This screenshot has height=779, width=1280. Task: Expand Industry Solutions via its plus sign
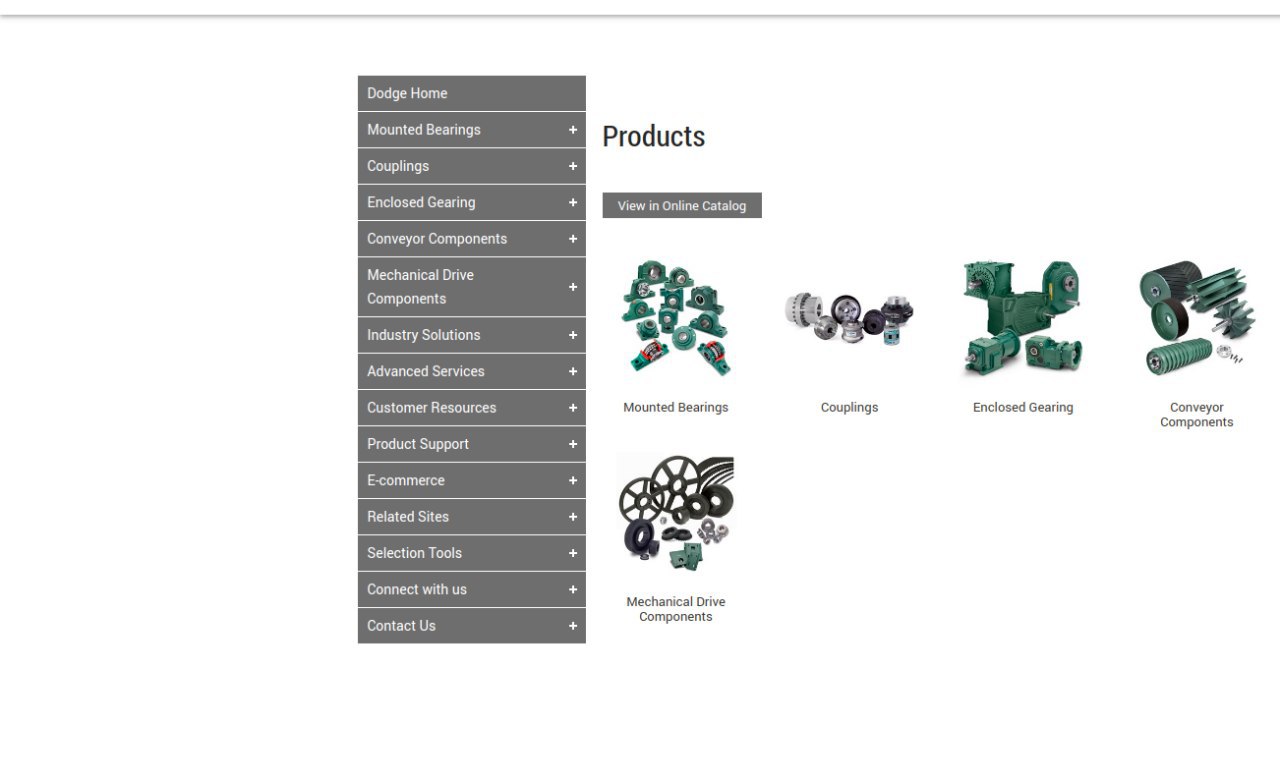point(573,335)
